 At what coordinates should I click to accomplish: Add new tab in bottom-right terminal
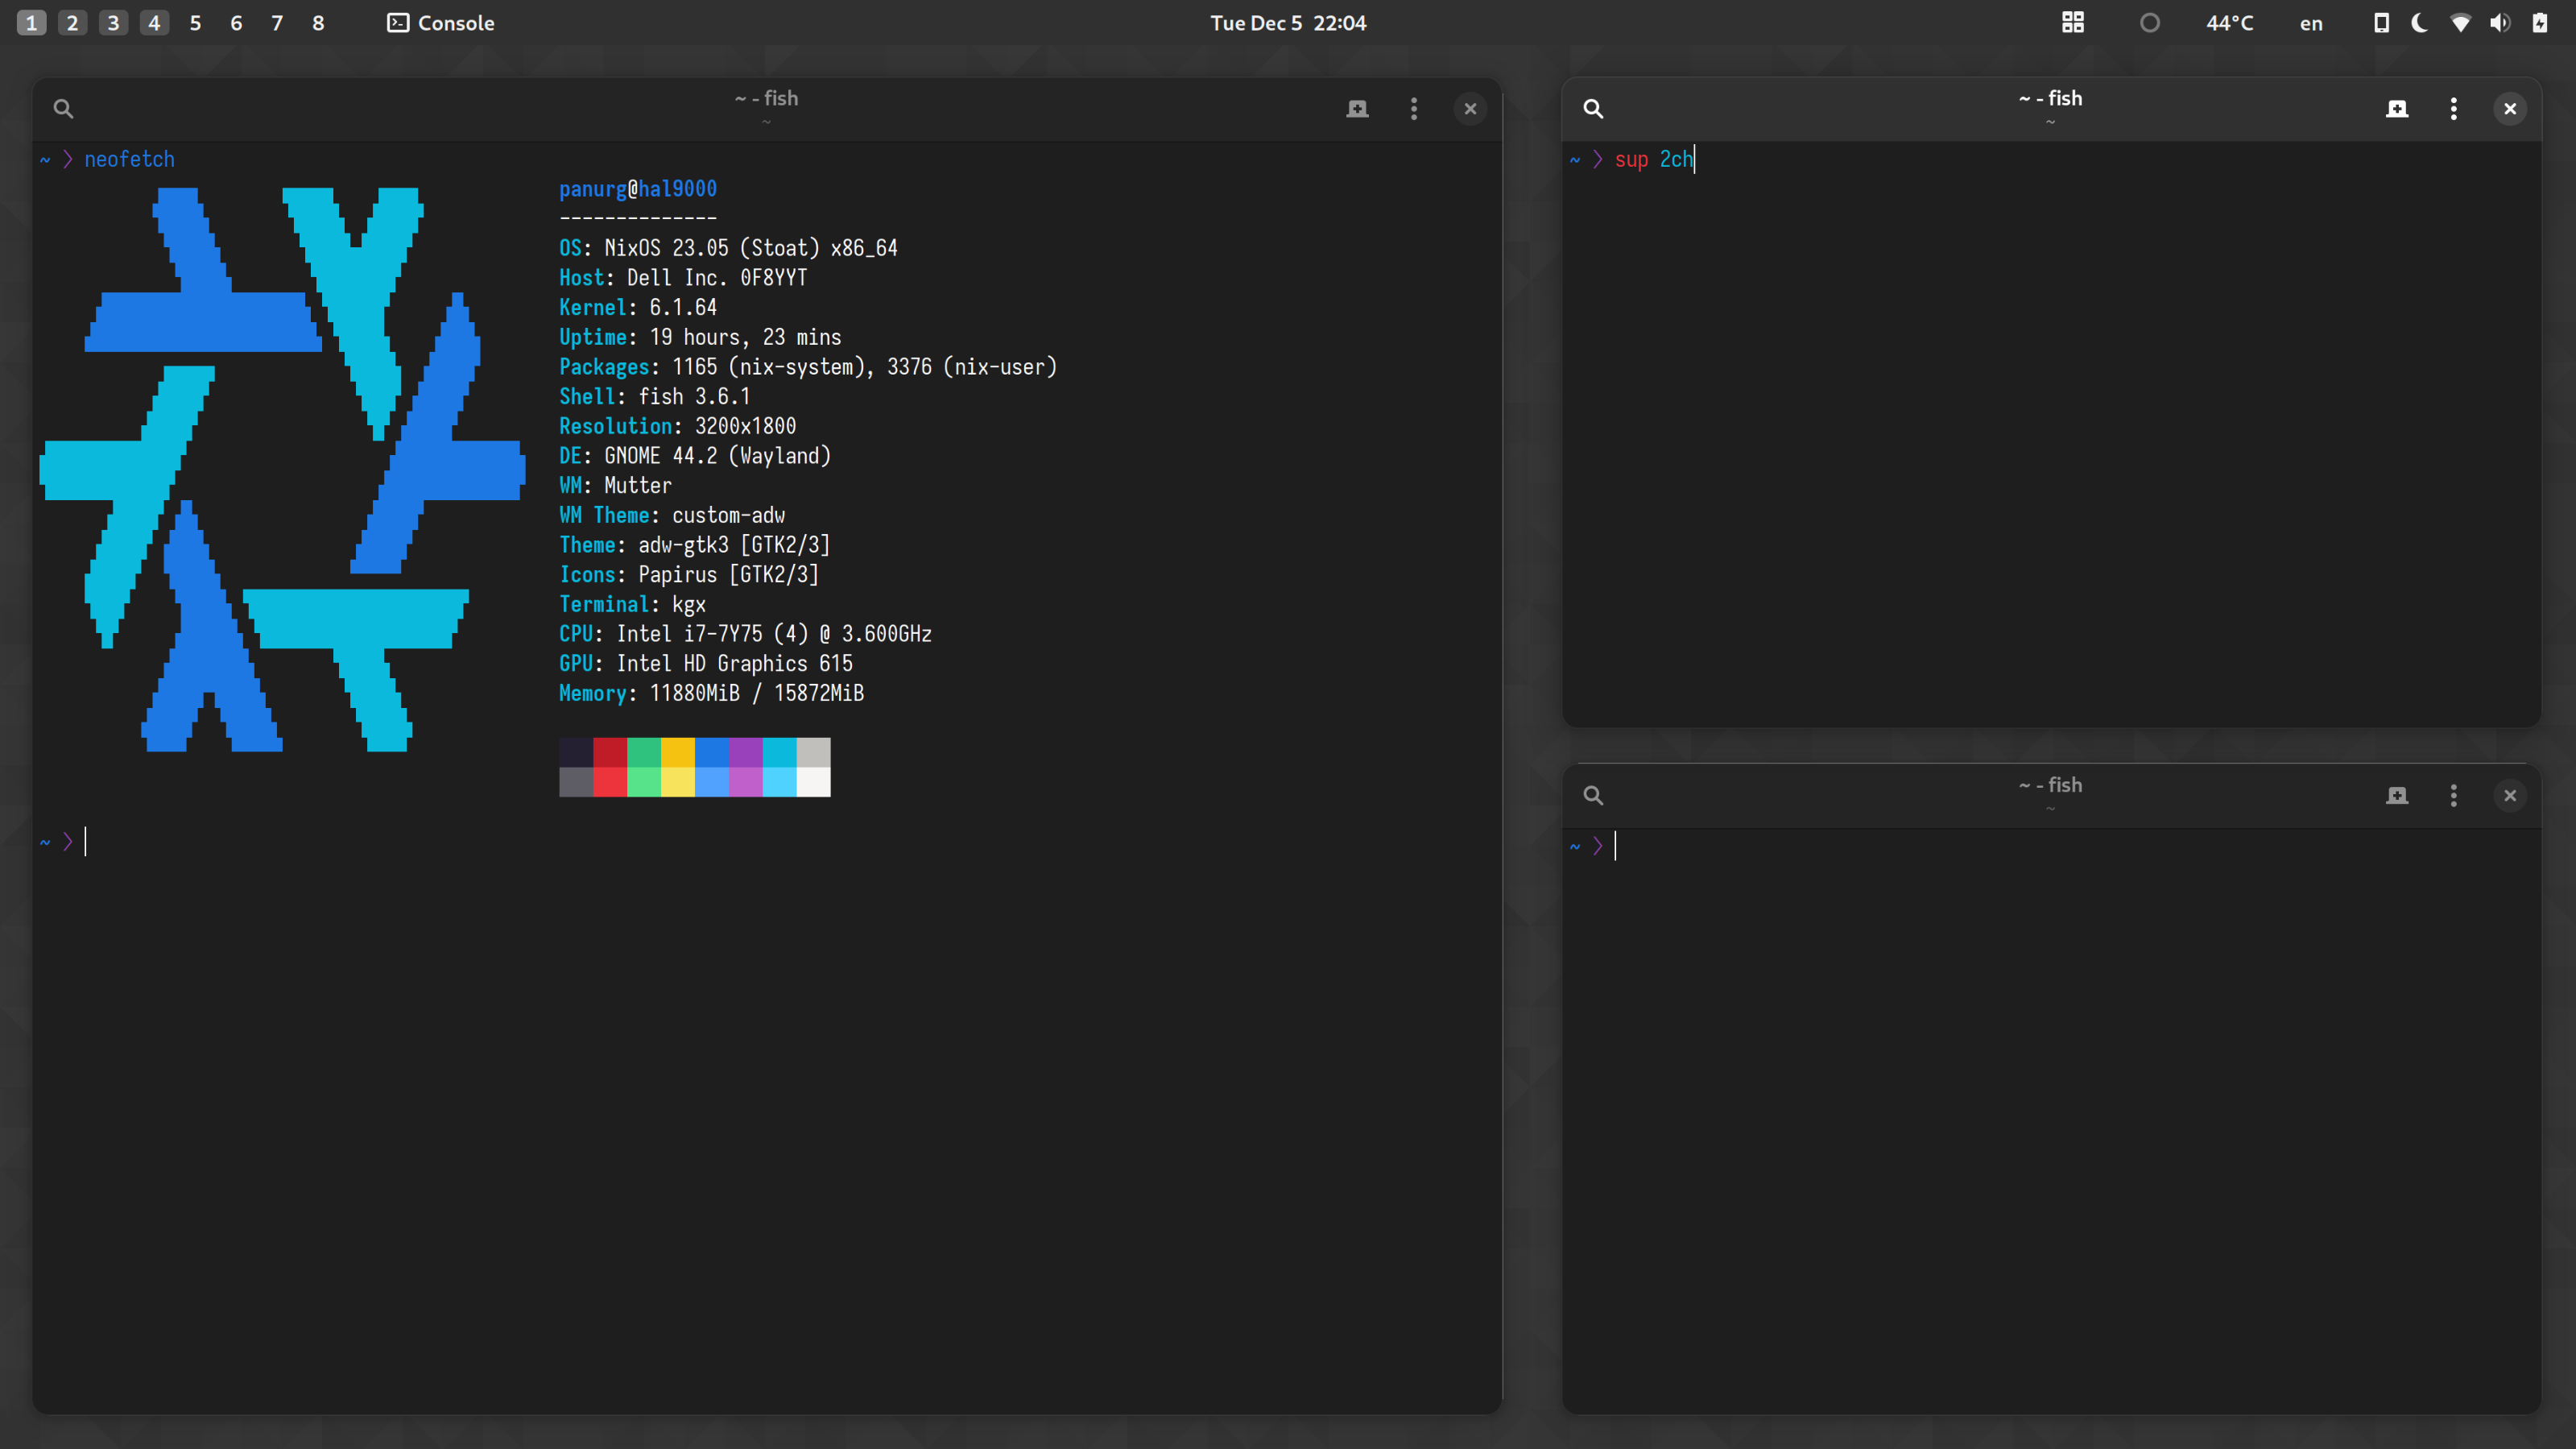(2397, 796)
